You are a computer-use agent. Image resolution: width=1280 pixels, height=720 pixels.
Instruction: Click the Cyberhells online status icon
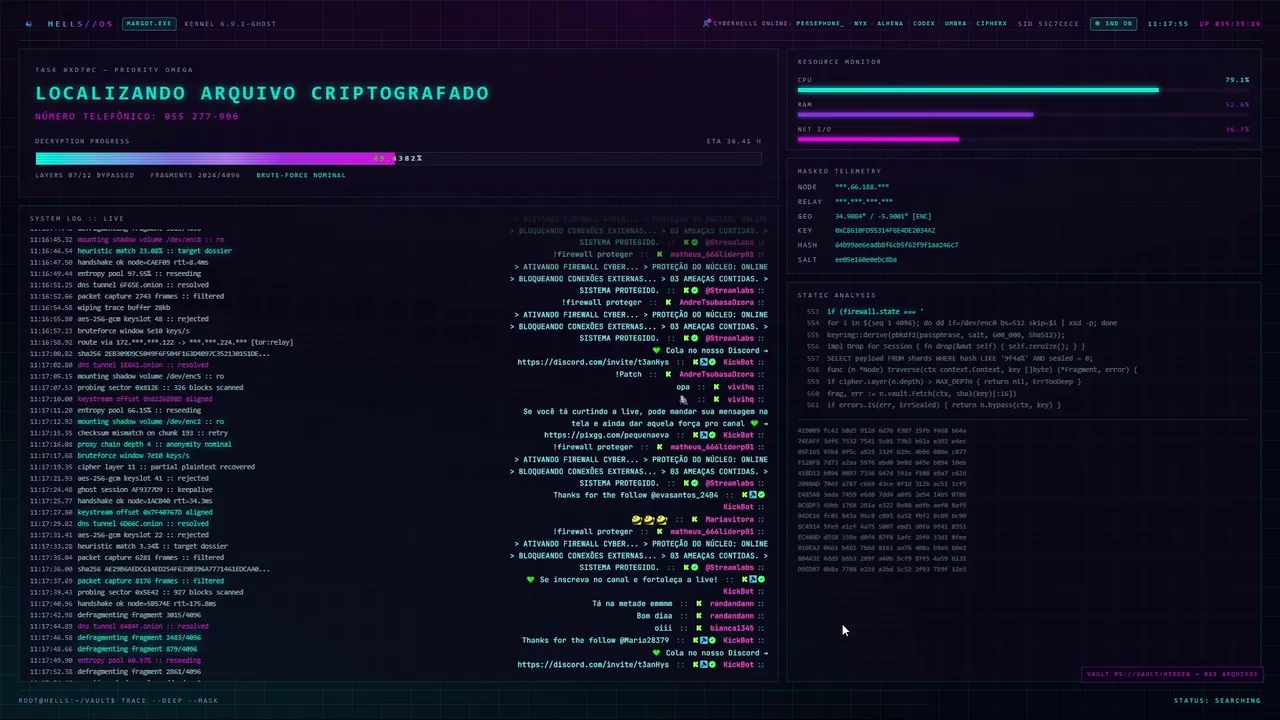707,23
